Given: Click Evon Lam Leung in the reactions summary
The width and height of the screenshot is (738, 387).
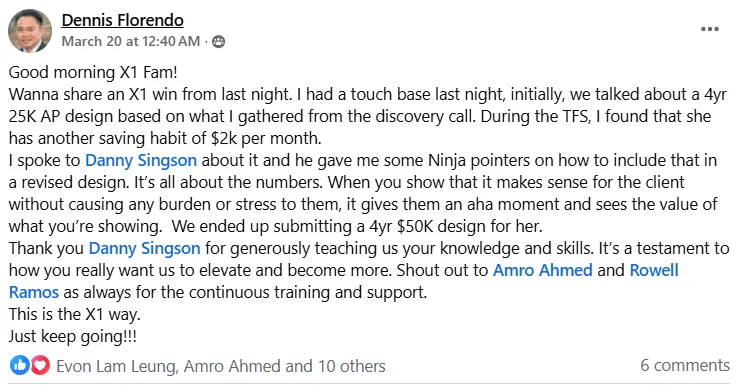Looking at the screenshot, I should [116, 366].
